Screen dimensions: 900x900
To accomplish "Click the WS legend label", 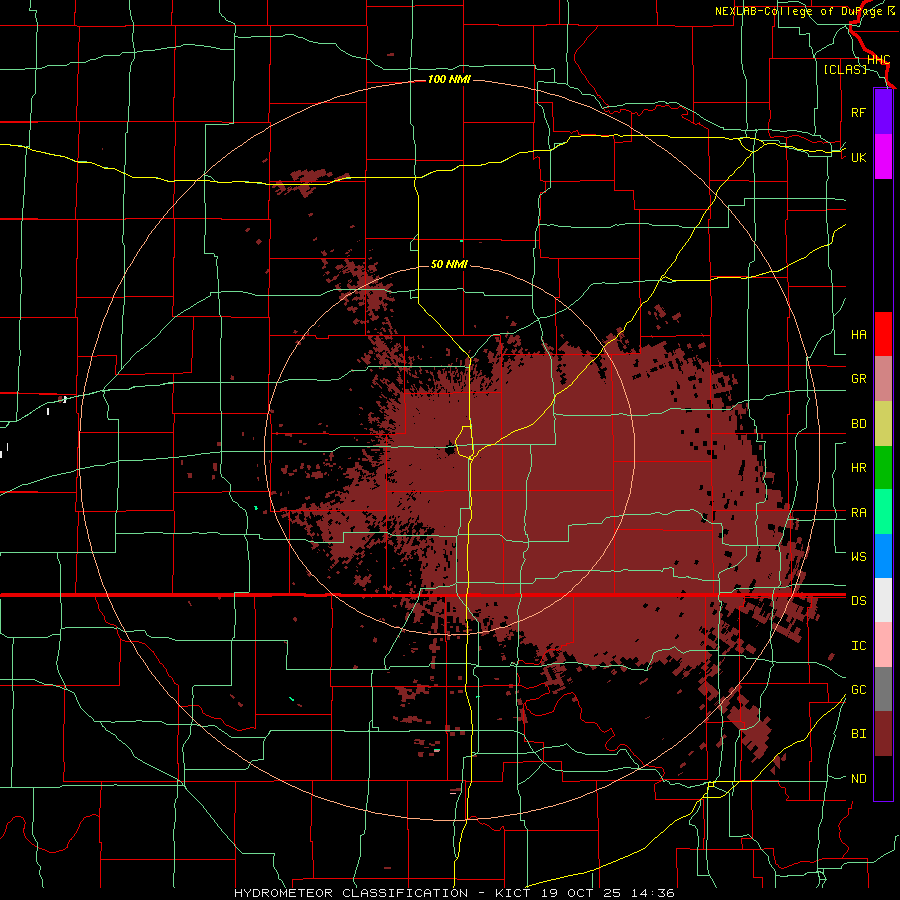I will (858, 557).
